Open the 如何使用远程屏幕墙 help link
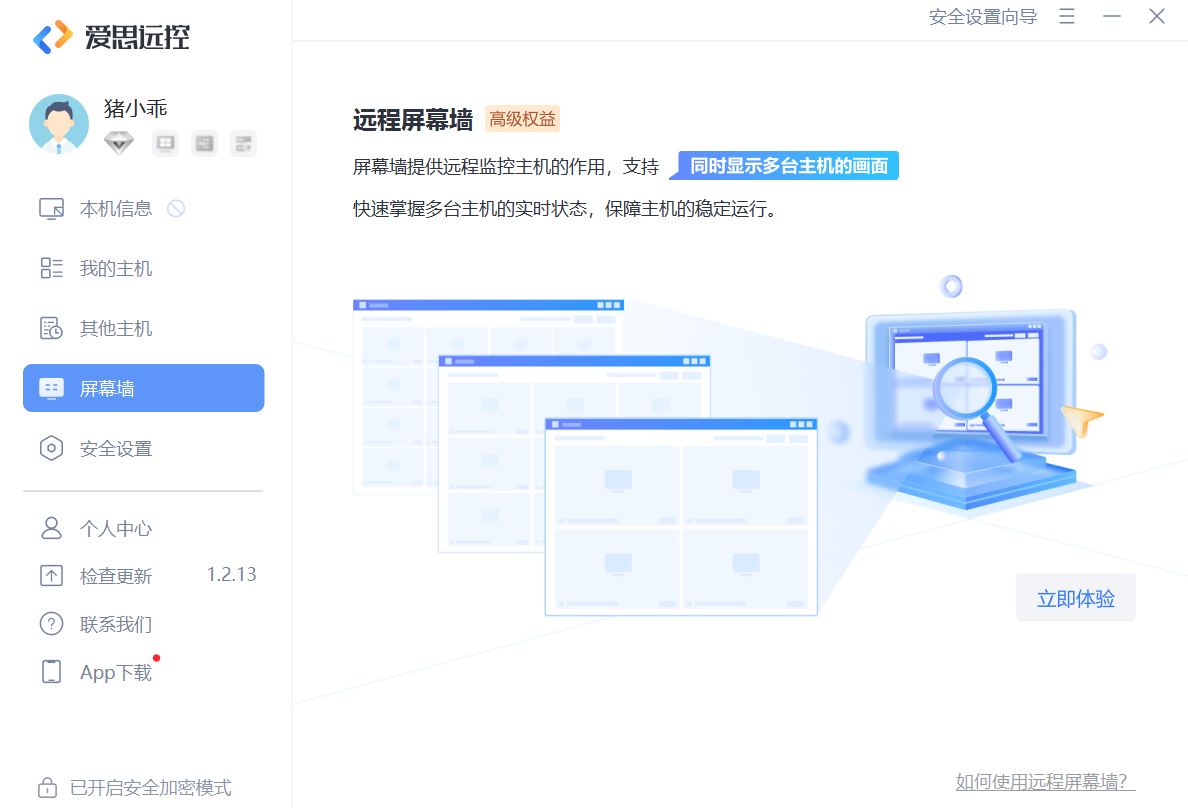 click(1045, 781)
